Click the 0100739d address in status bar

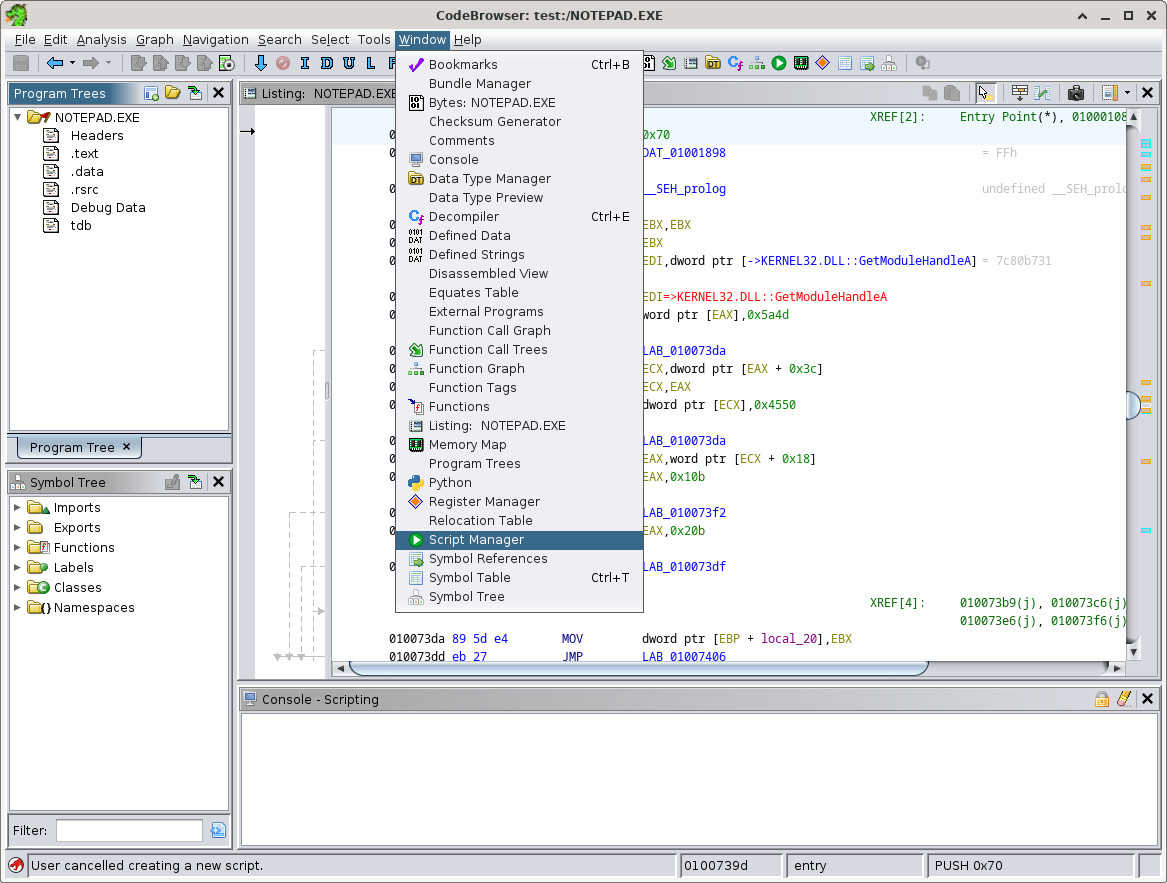click(716, 865)
